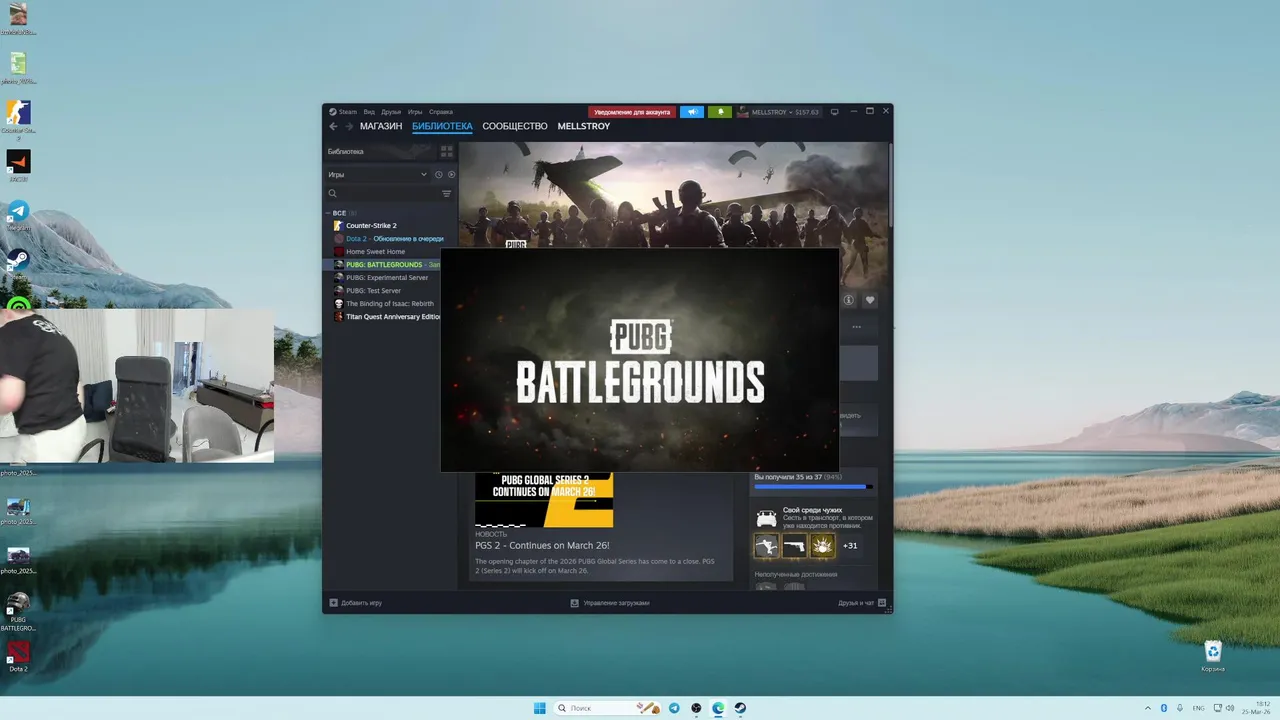
Task: Select the pistol achievement badge
Action: [794, 546]
